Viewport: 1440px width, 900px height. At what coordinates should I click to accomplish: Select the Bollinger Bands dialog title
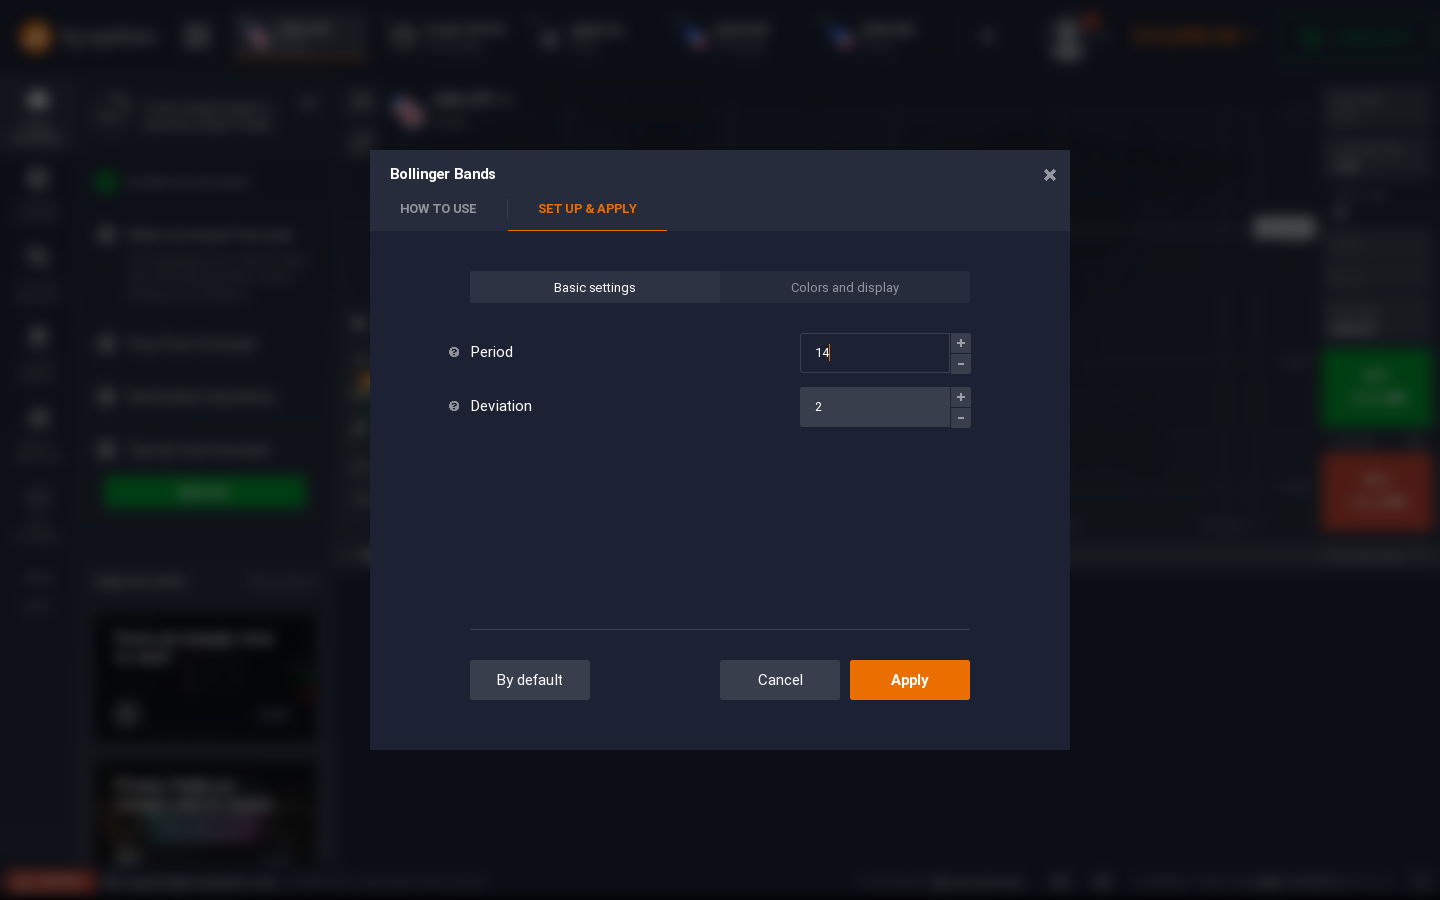[x=443, y=174]
